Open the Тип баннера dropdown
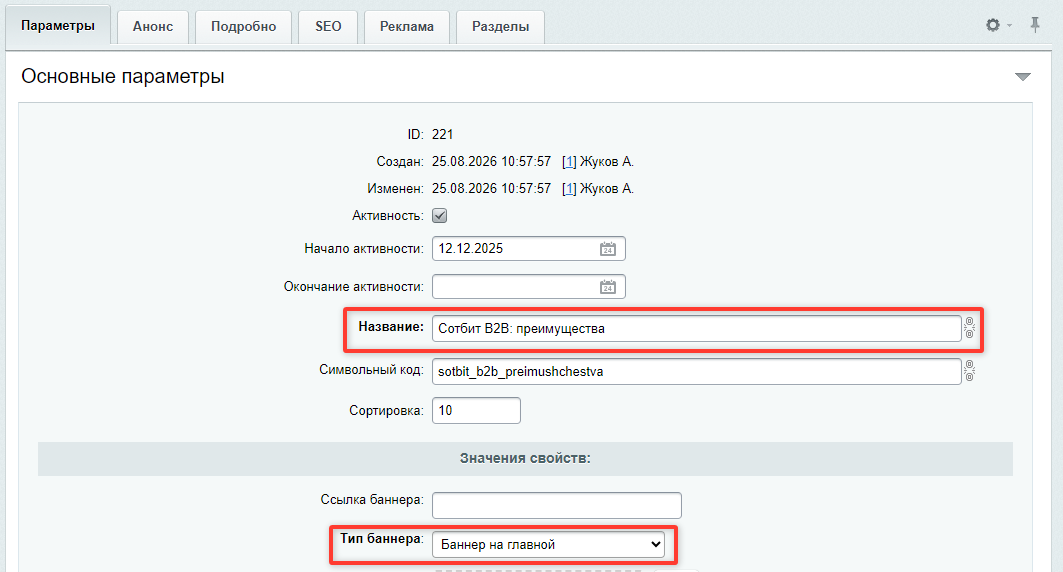This screenshot has width=1063, height=572. pos(548,544)
